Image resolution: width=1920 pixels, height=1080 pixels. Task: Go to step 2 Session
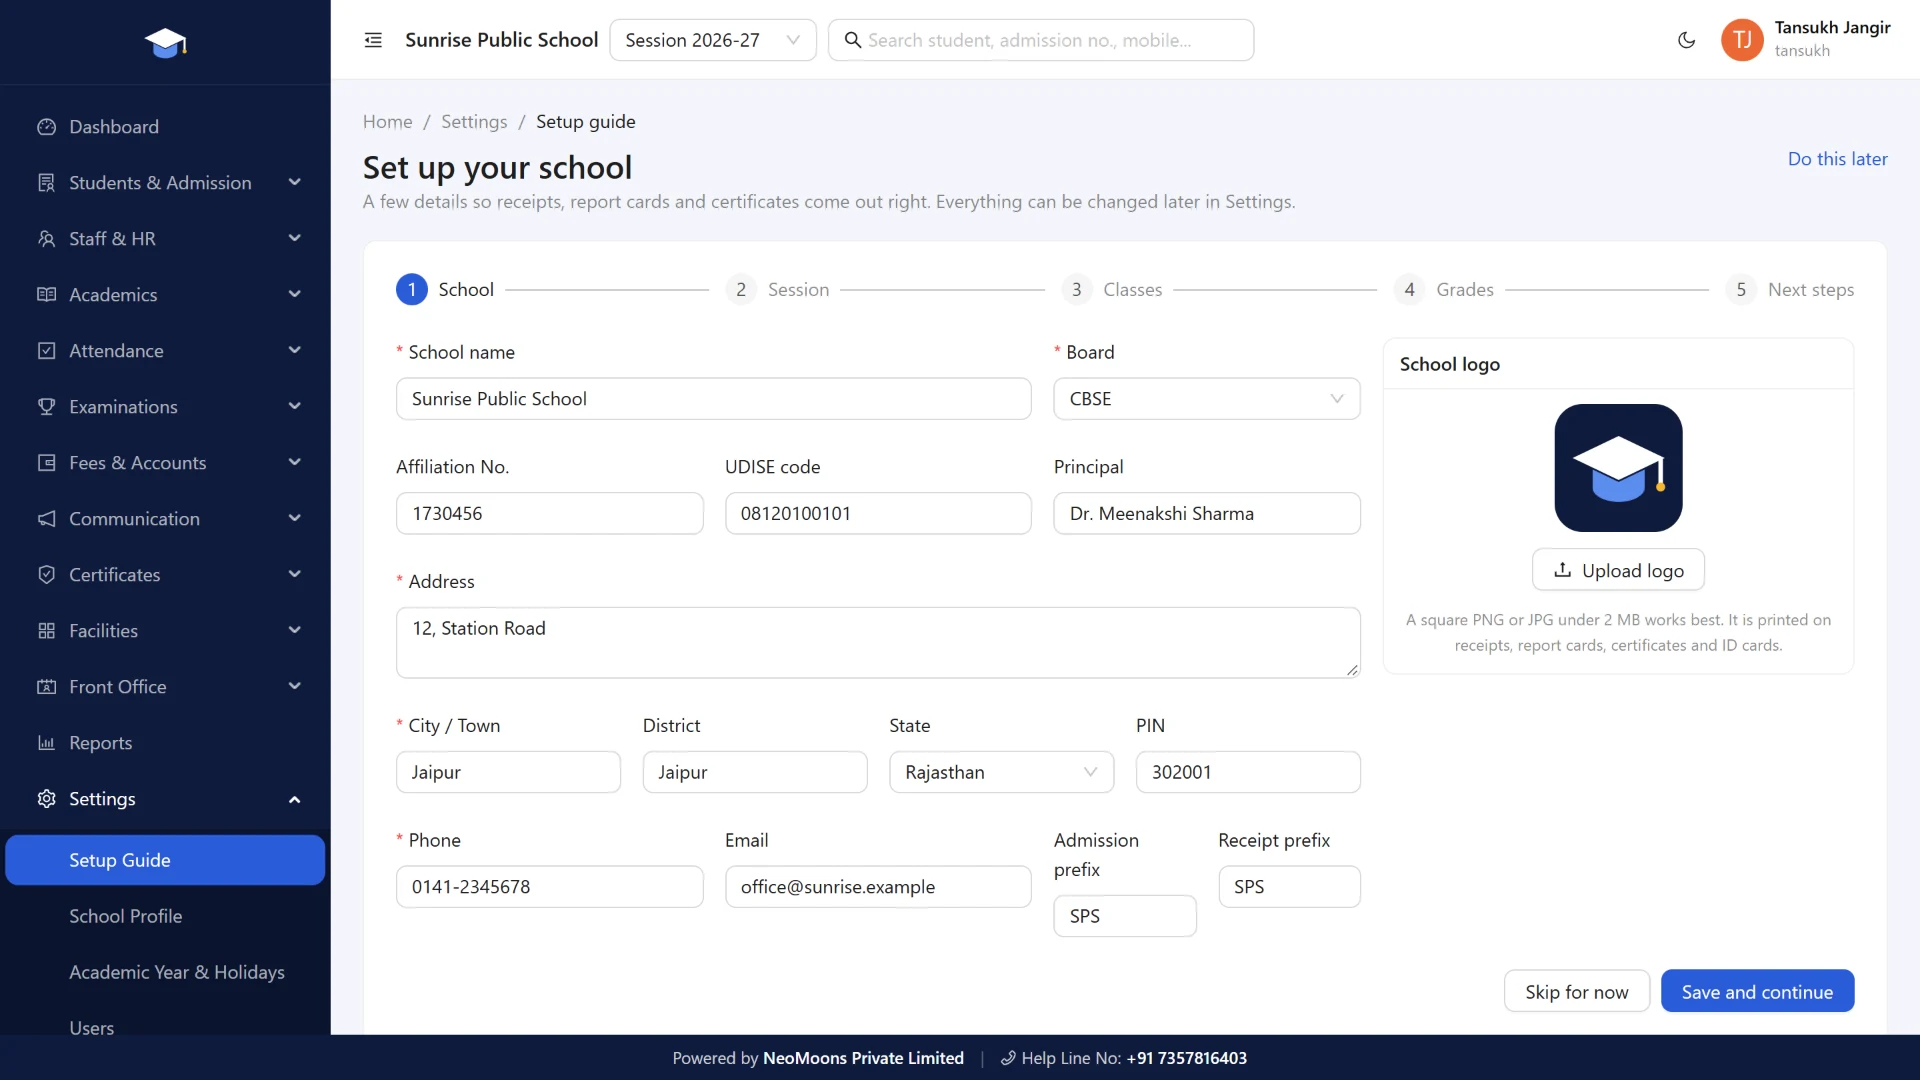pyautogui.click(x=778, y=290)
